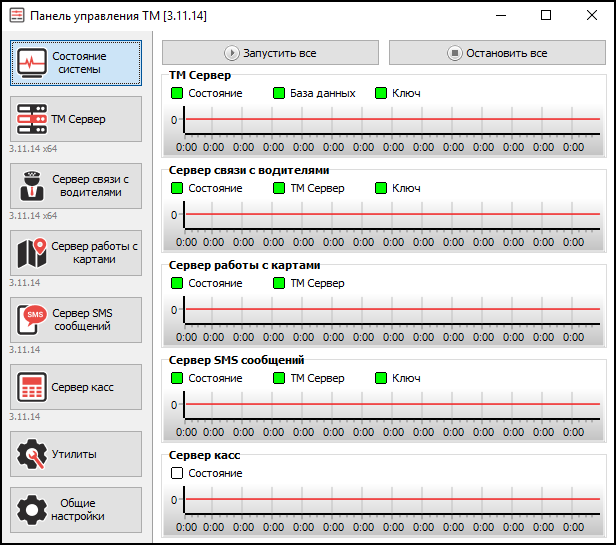Click the Состояние системы monitor icon
Screen dimensions: 616x545
(x=33, y=63)
